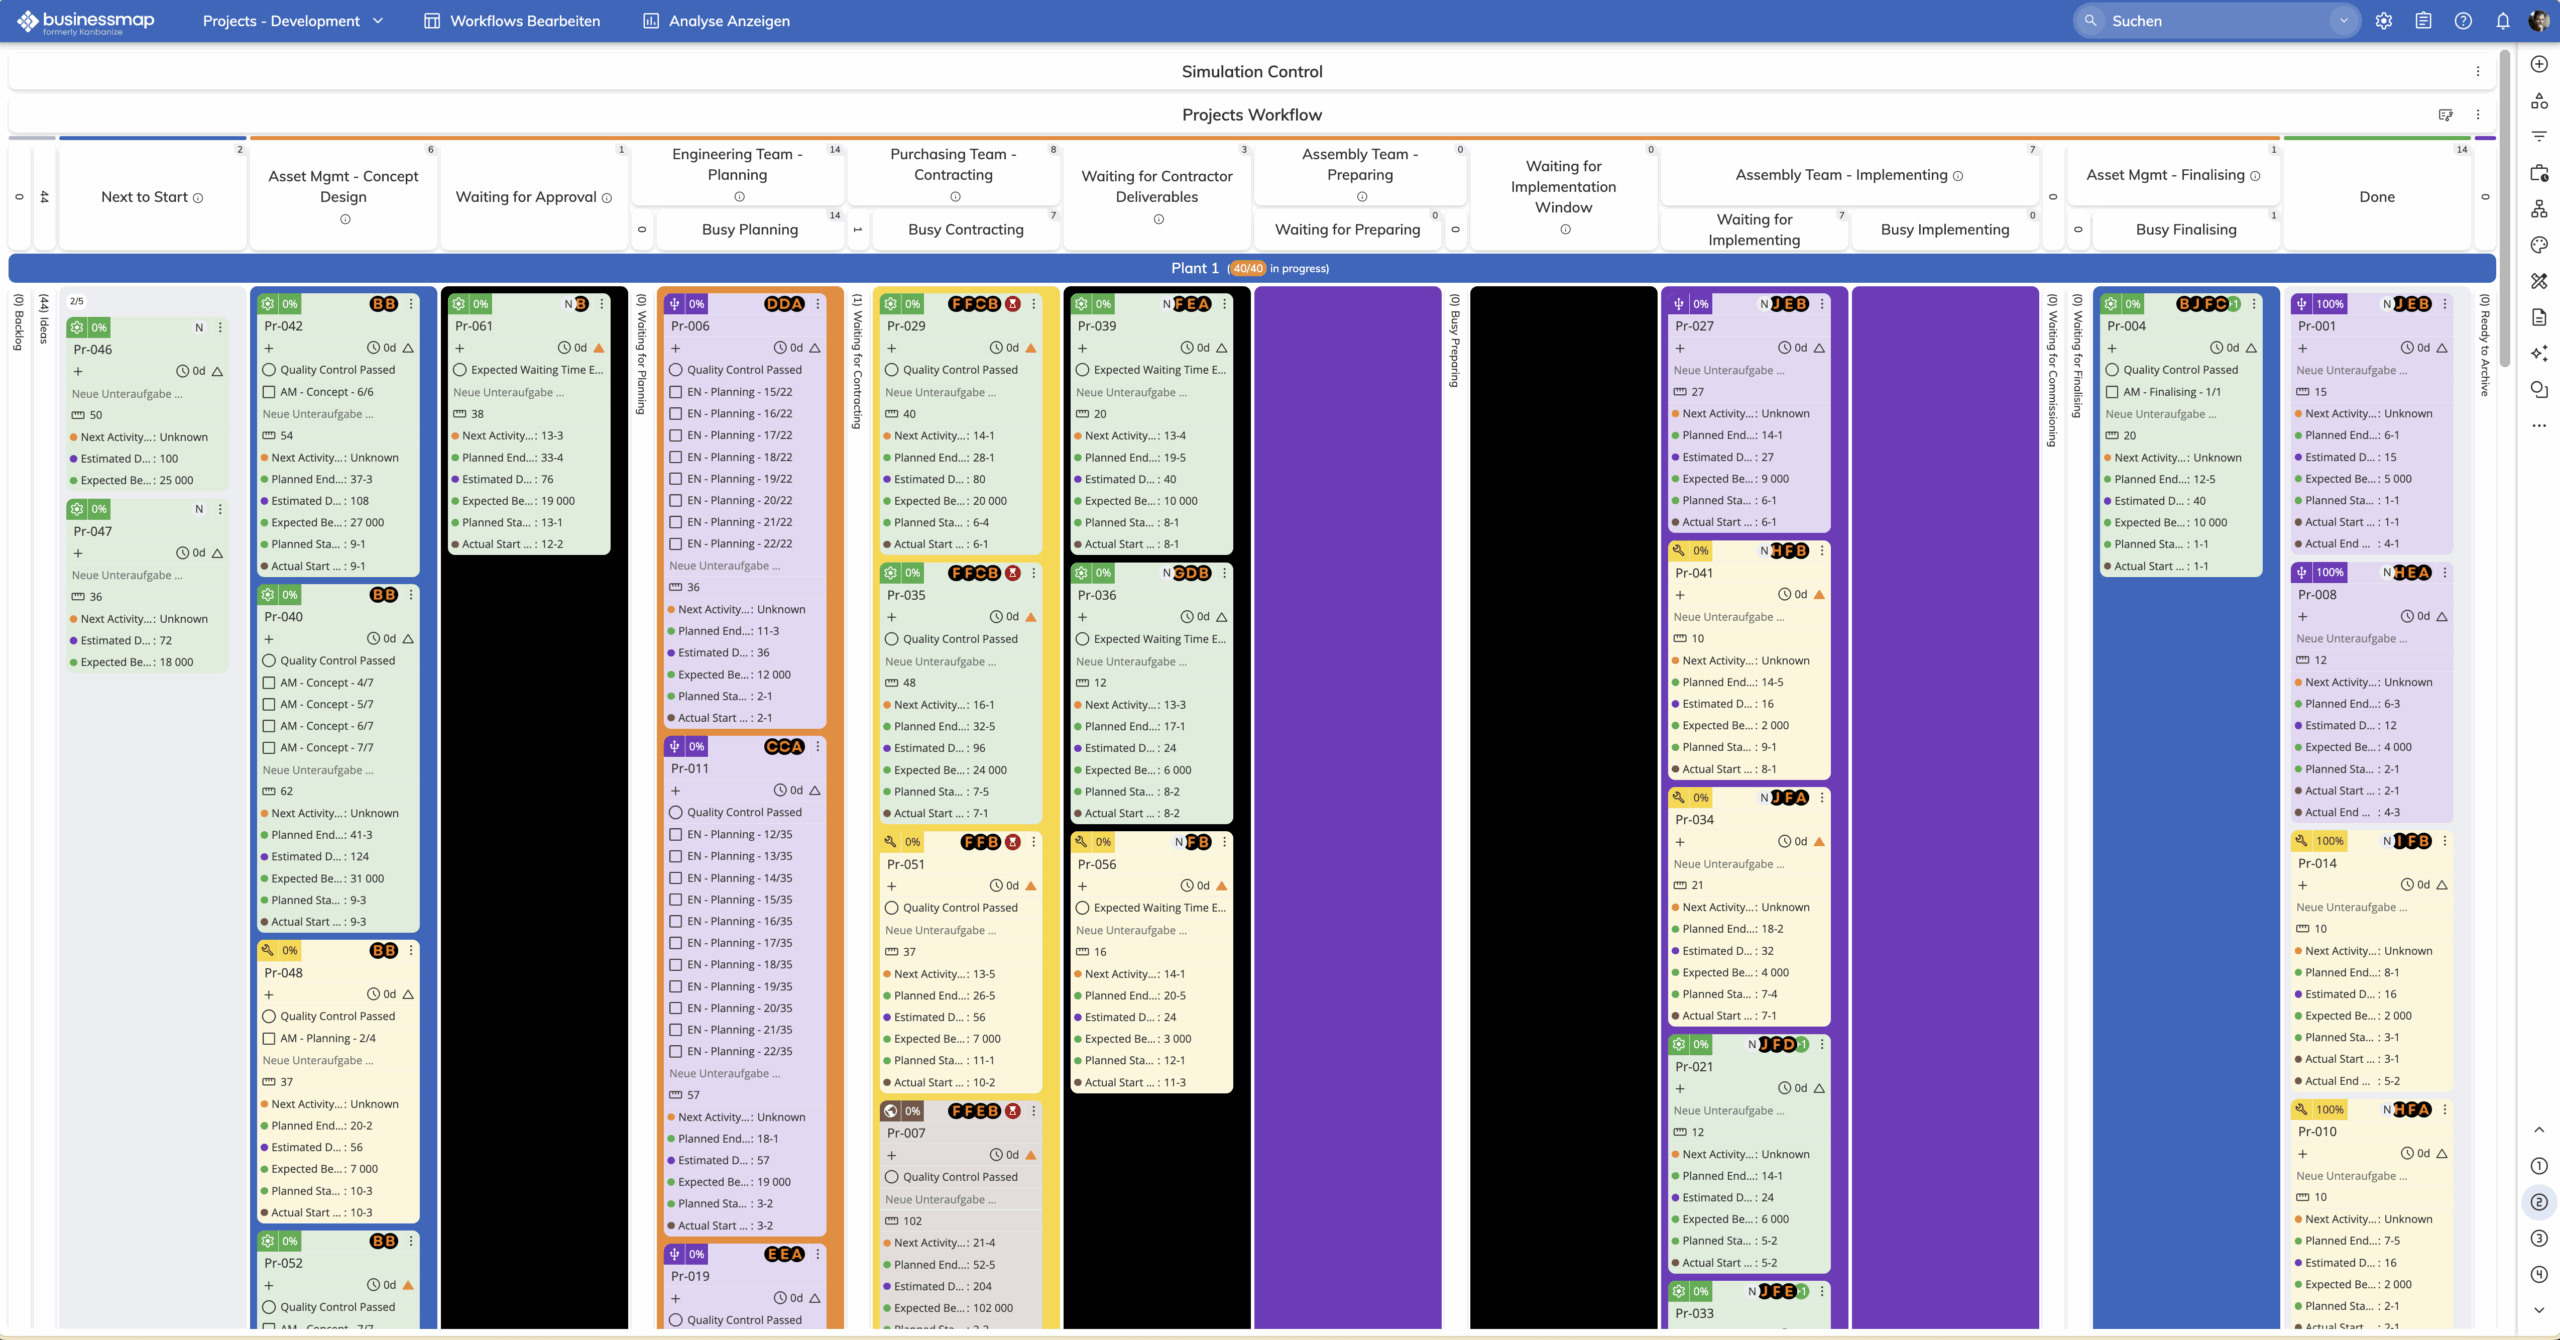
Task: Check AM - Concept - 6/6 on Pr-042
Action: tap(269, 392)
